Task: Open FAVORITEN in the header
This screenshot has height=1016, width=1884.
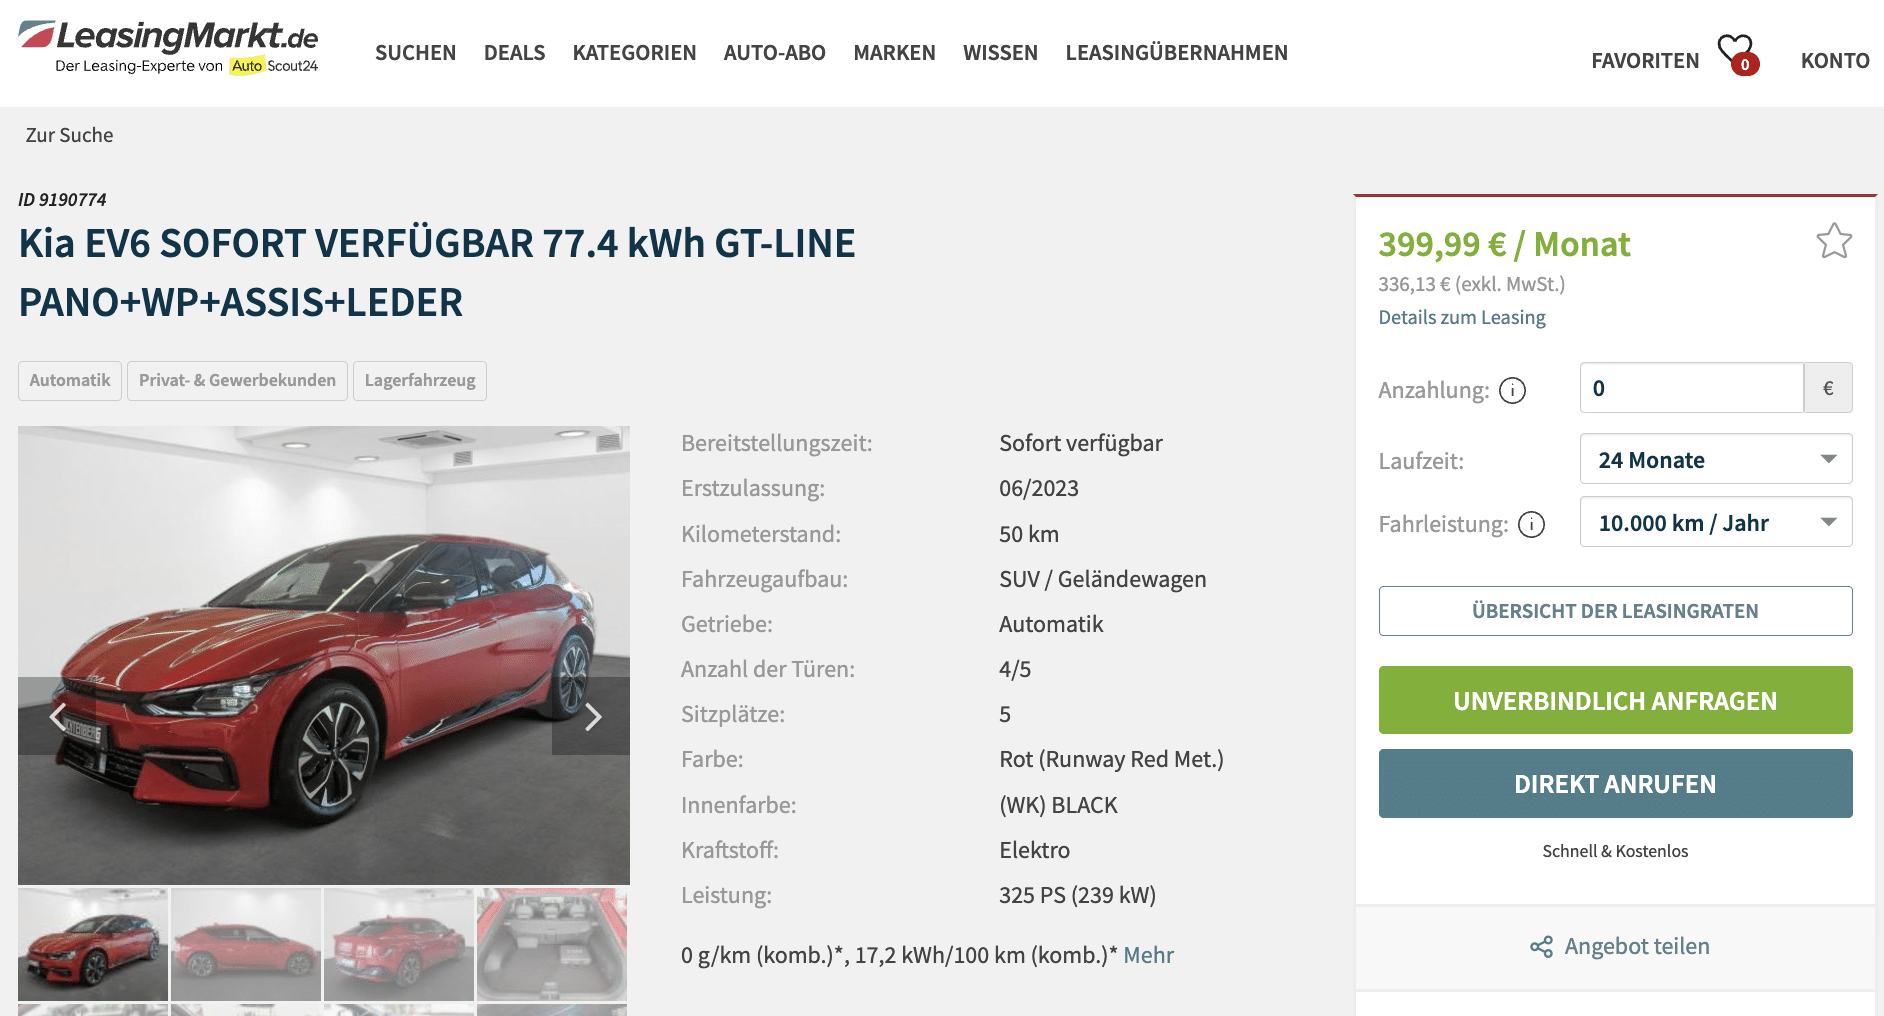Action: pos(1645,61)
